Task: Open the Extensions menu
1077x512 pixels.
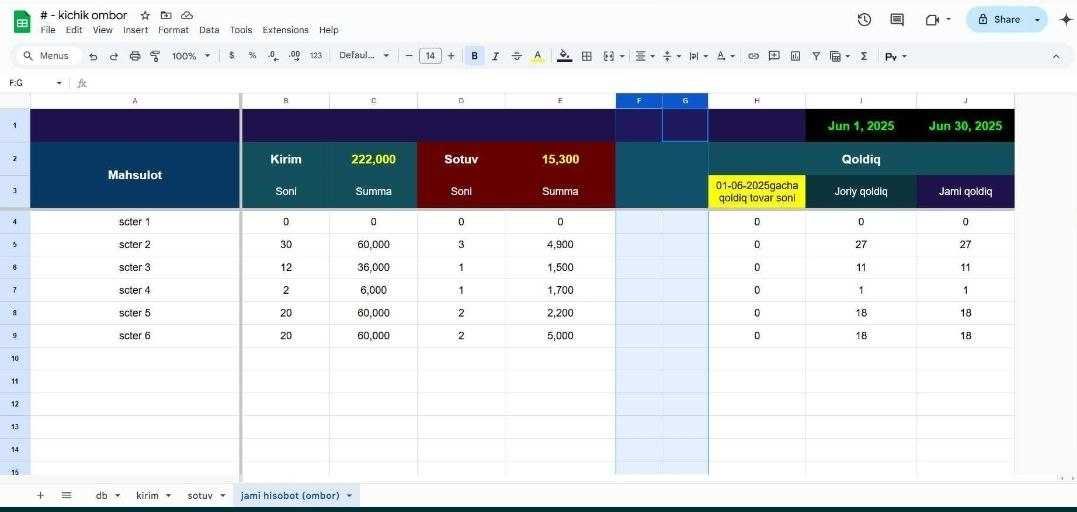Action: coord(286,30)
